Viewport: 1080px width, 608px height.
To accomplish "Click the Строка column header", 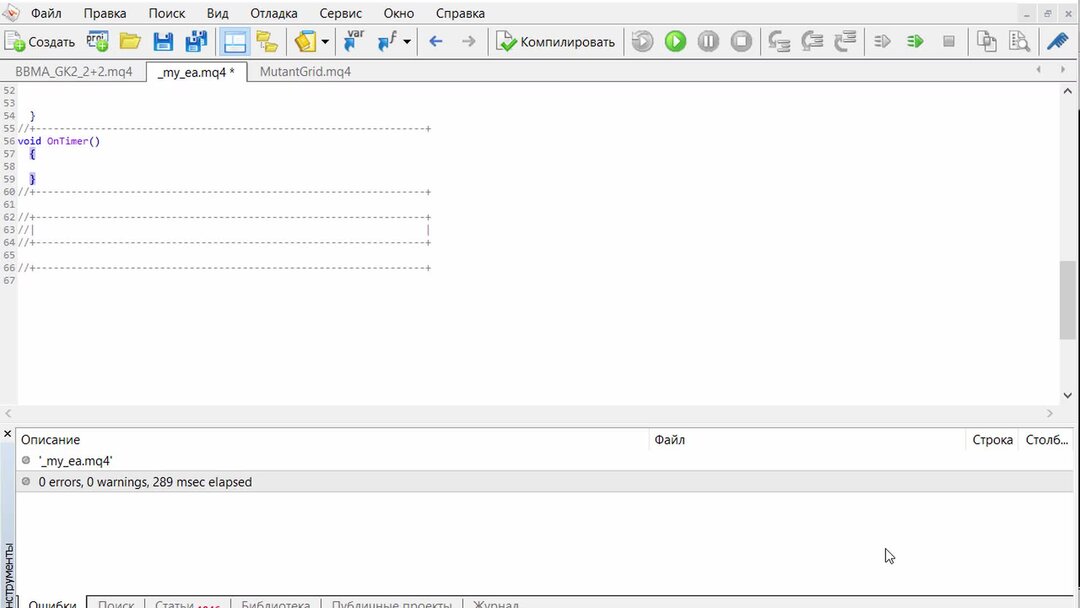I will [993, 439].
